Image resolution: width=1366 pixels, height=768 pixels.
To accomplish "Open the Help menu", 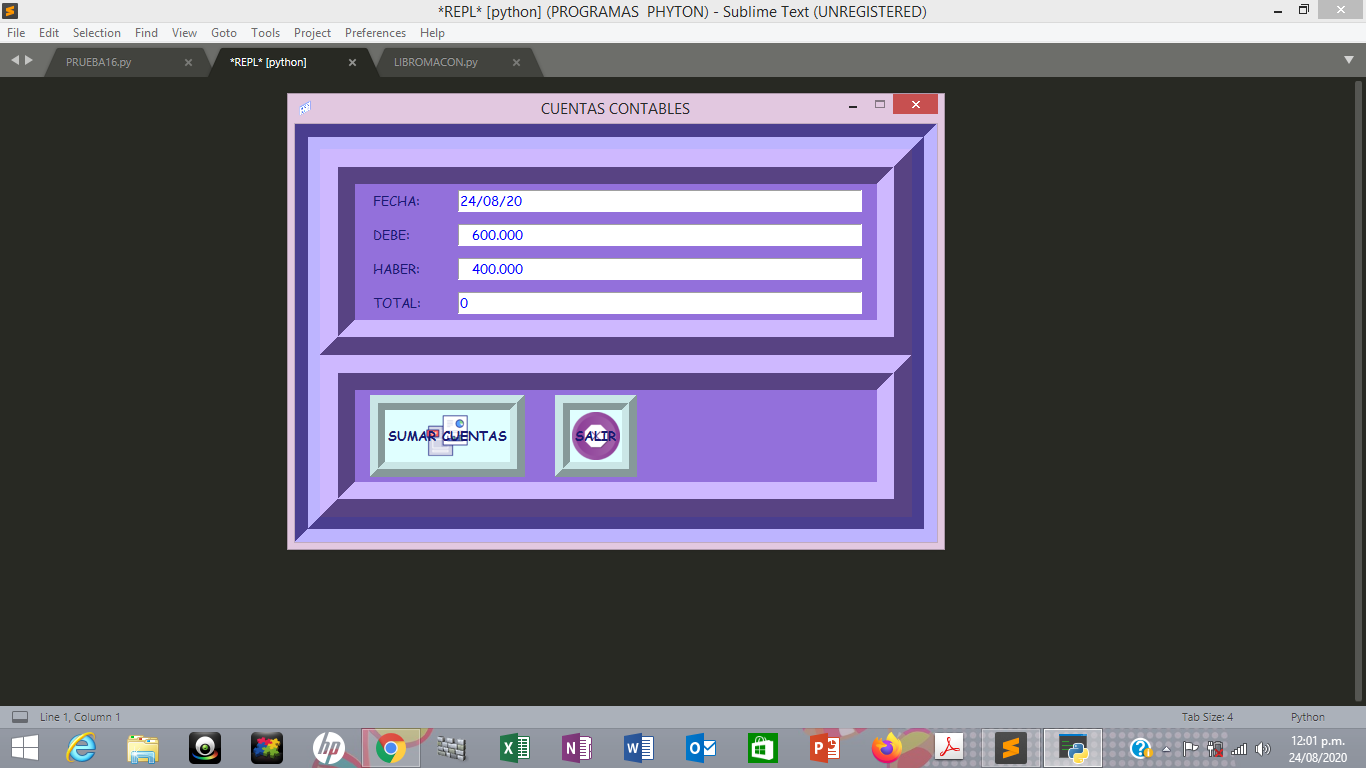I will tap(432, 33).
